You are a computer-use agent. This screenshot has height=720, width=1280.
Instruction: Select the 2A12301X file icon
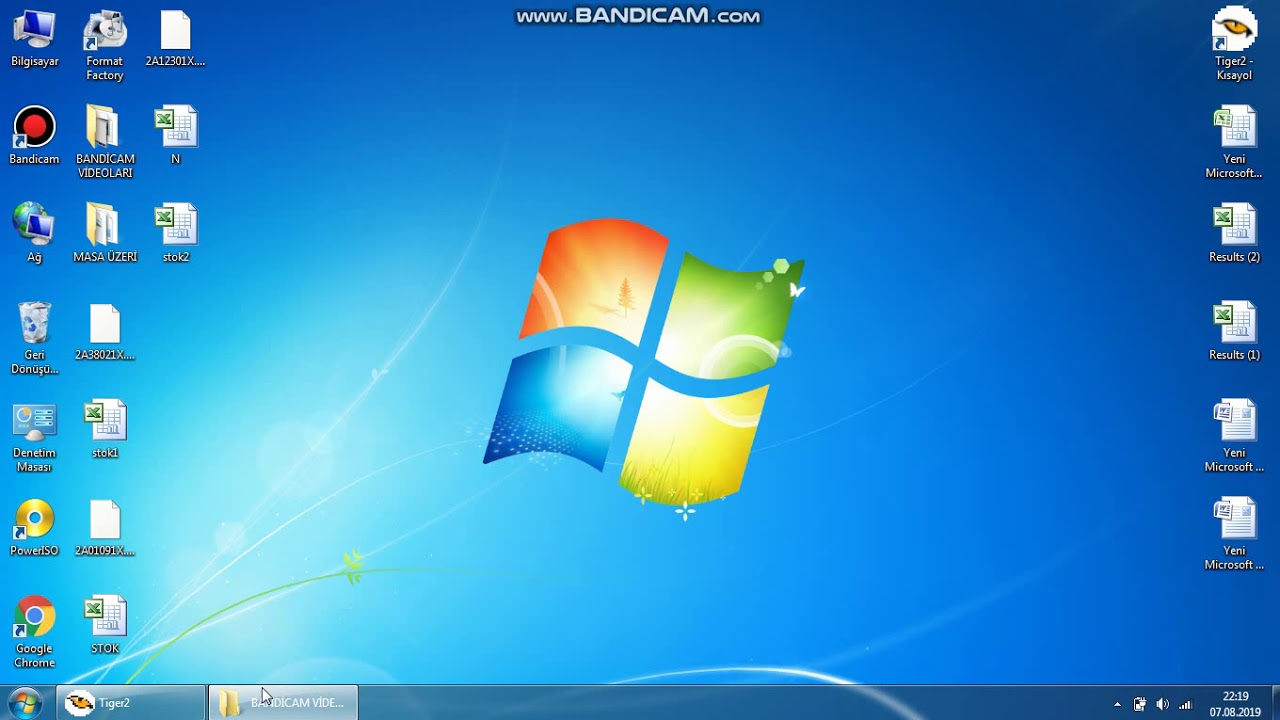[x=175, y=40]
